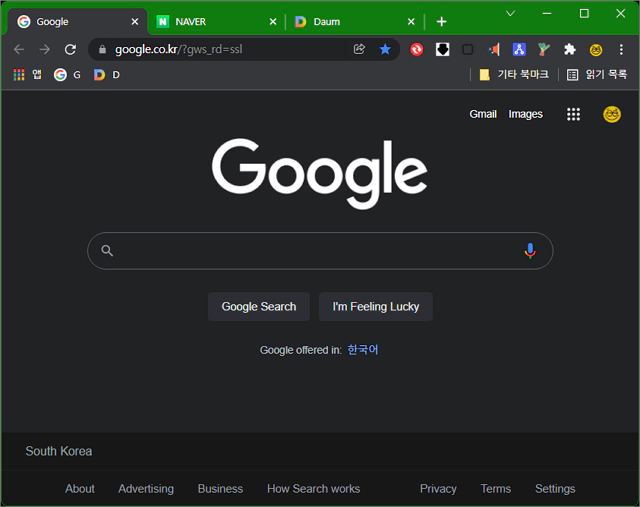Open the Business footer link
The width and height of the screenshot is (640, 507).
(220, 489)
